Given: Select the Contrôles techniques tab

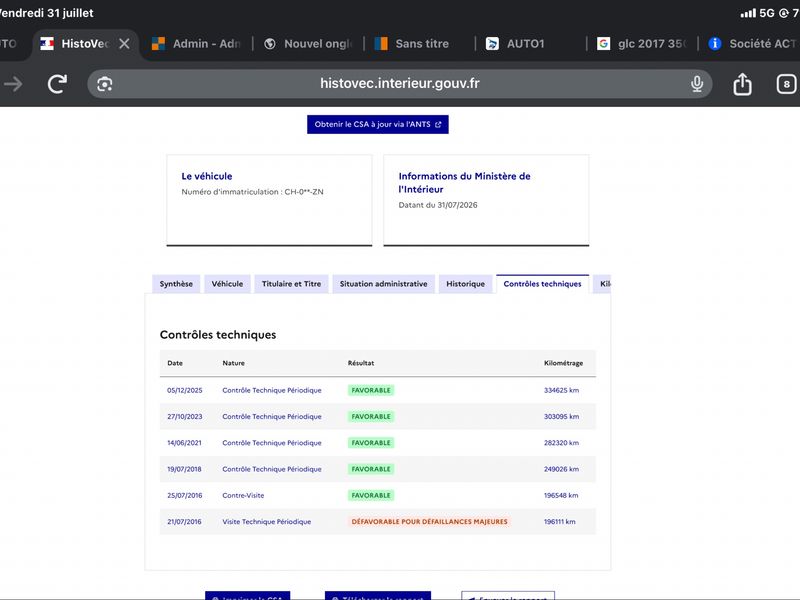Looking at the screenshot, I should [542, 284].
